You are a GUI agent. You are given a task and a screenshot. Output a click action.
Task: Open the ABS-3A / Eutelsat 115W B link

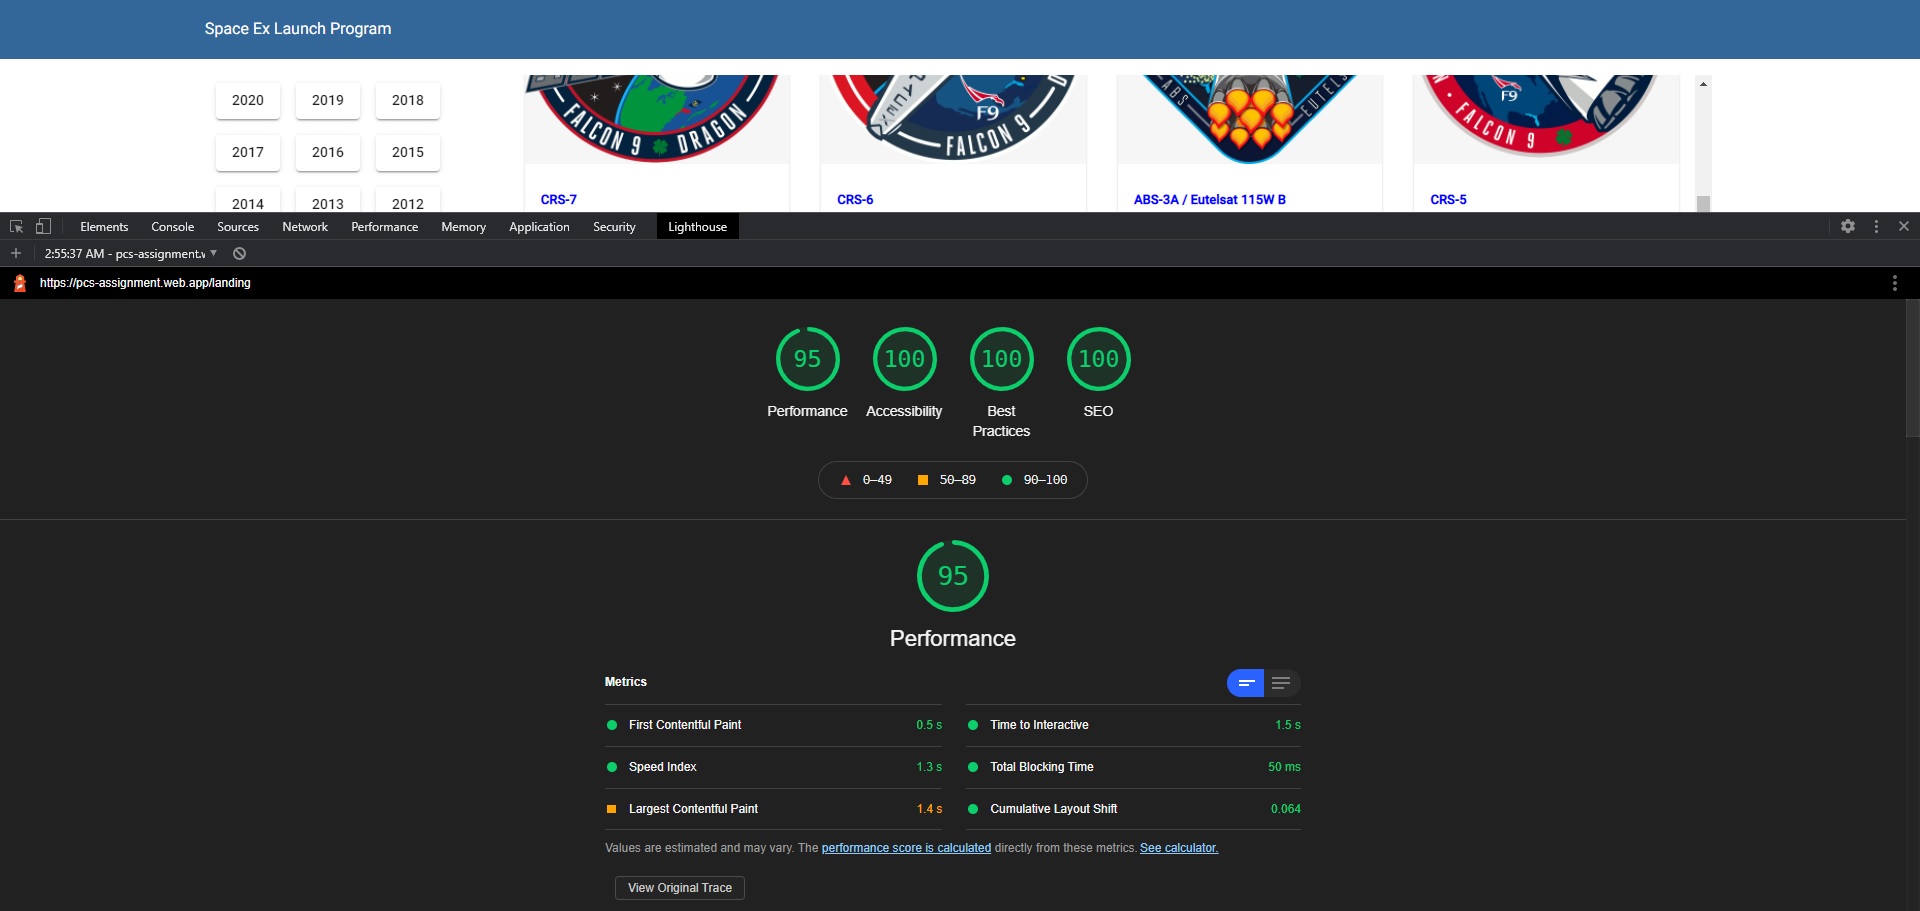pos(1210,200)
